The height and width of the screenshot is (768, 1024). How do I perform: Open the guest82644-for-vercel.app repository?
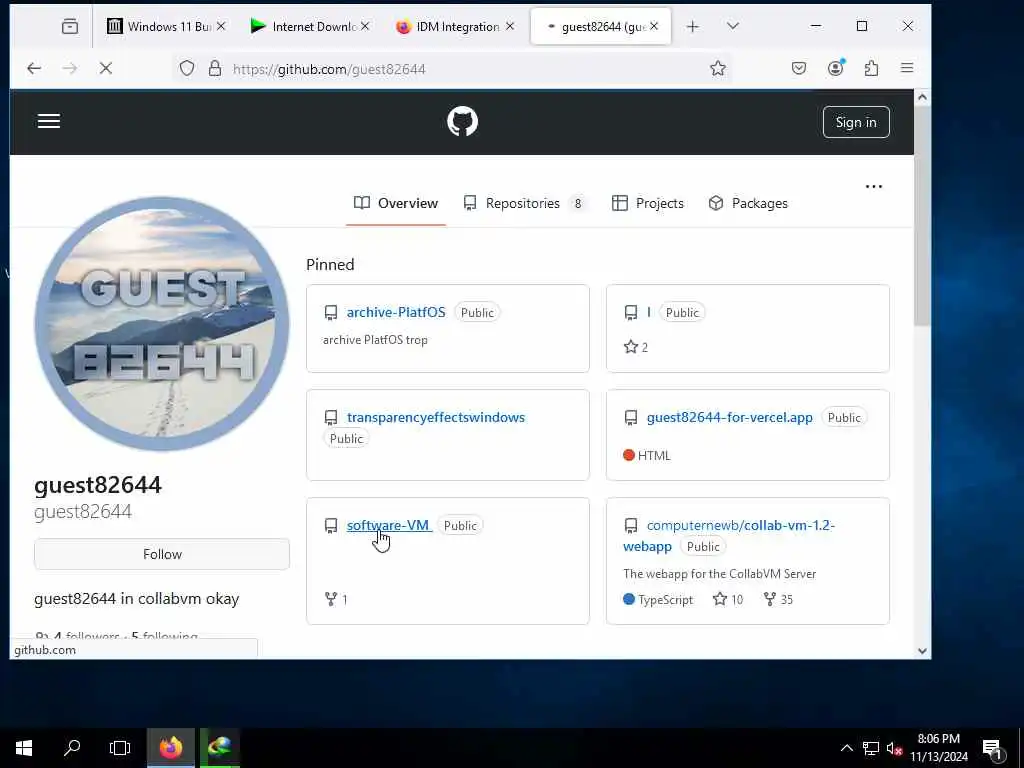click(x=729, y=417)
